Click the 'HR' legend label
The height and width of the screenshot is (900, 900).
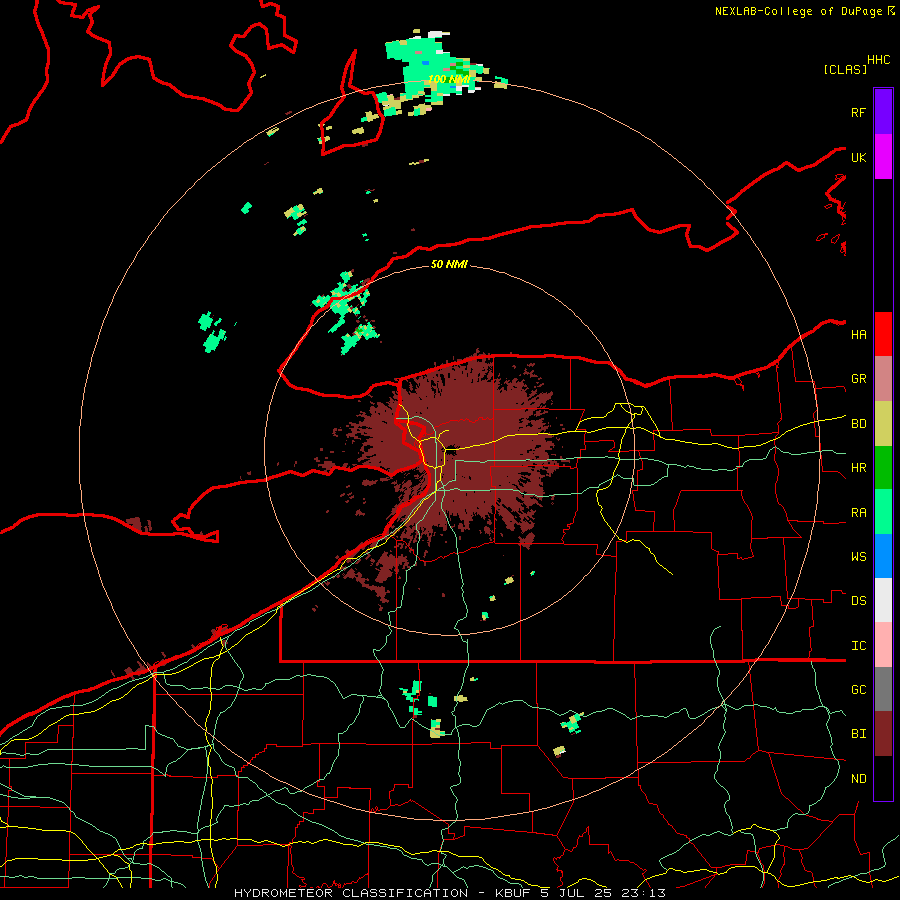(x=858, y=468)
